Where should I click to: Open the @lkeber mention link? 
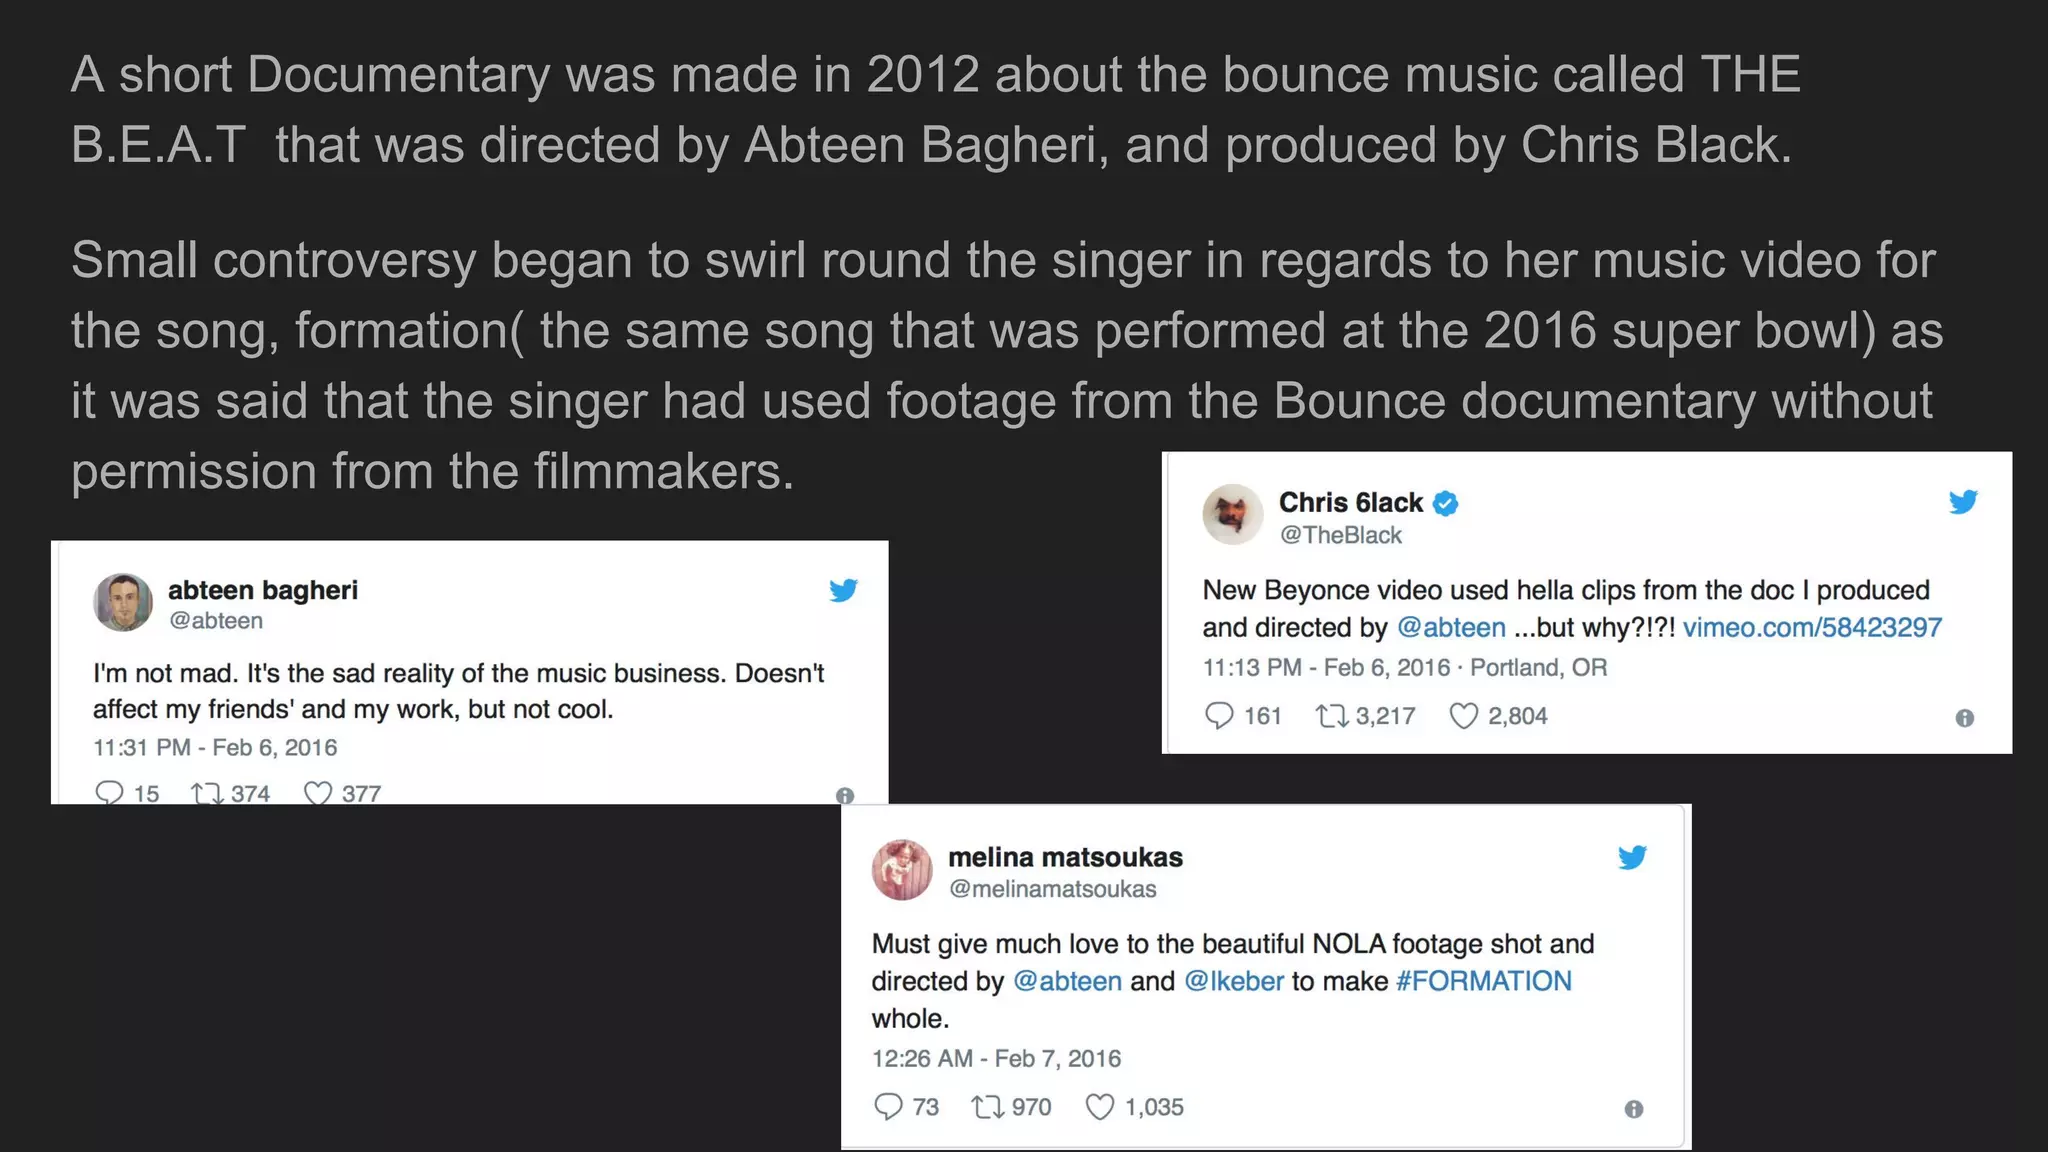(x=1234, y=981)
